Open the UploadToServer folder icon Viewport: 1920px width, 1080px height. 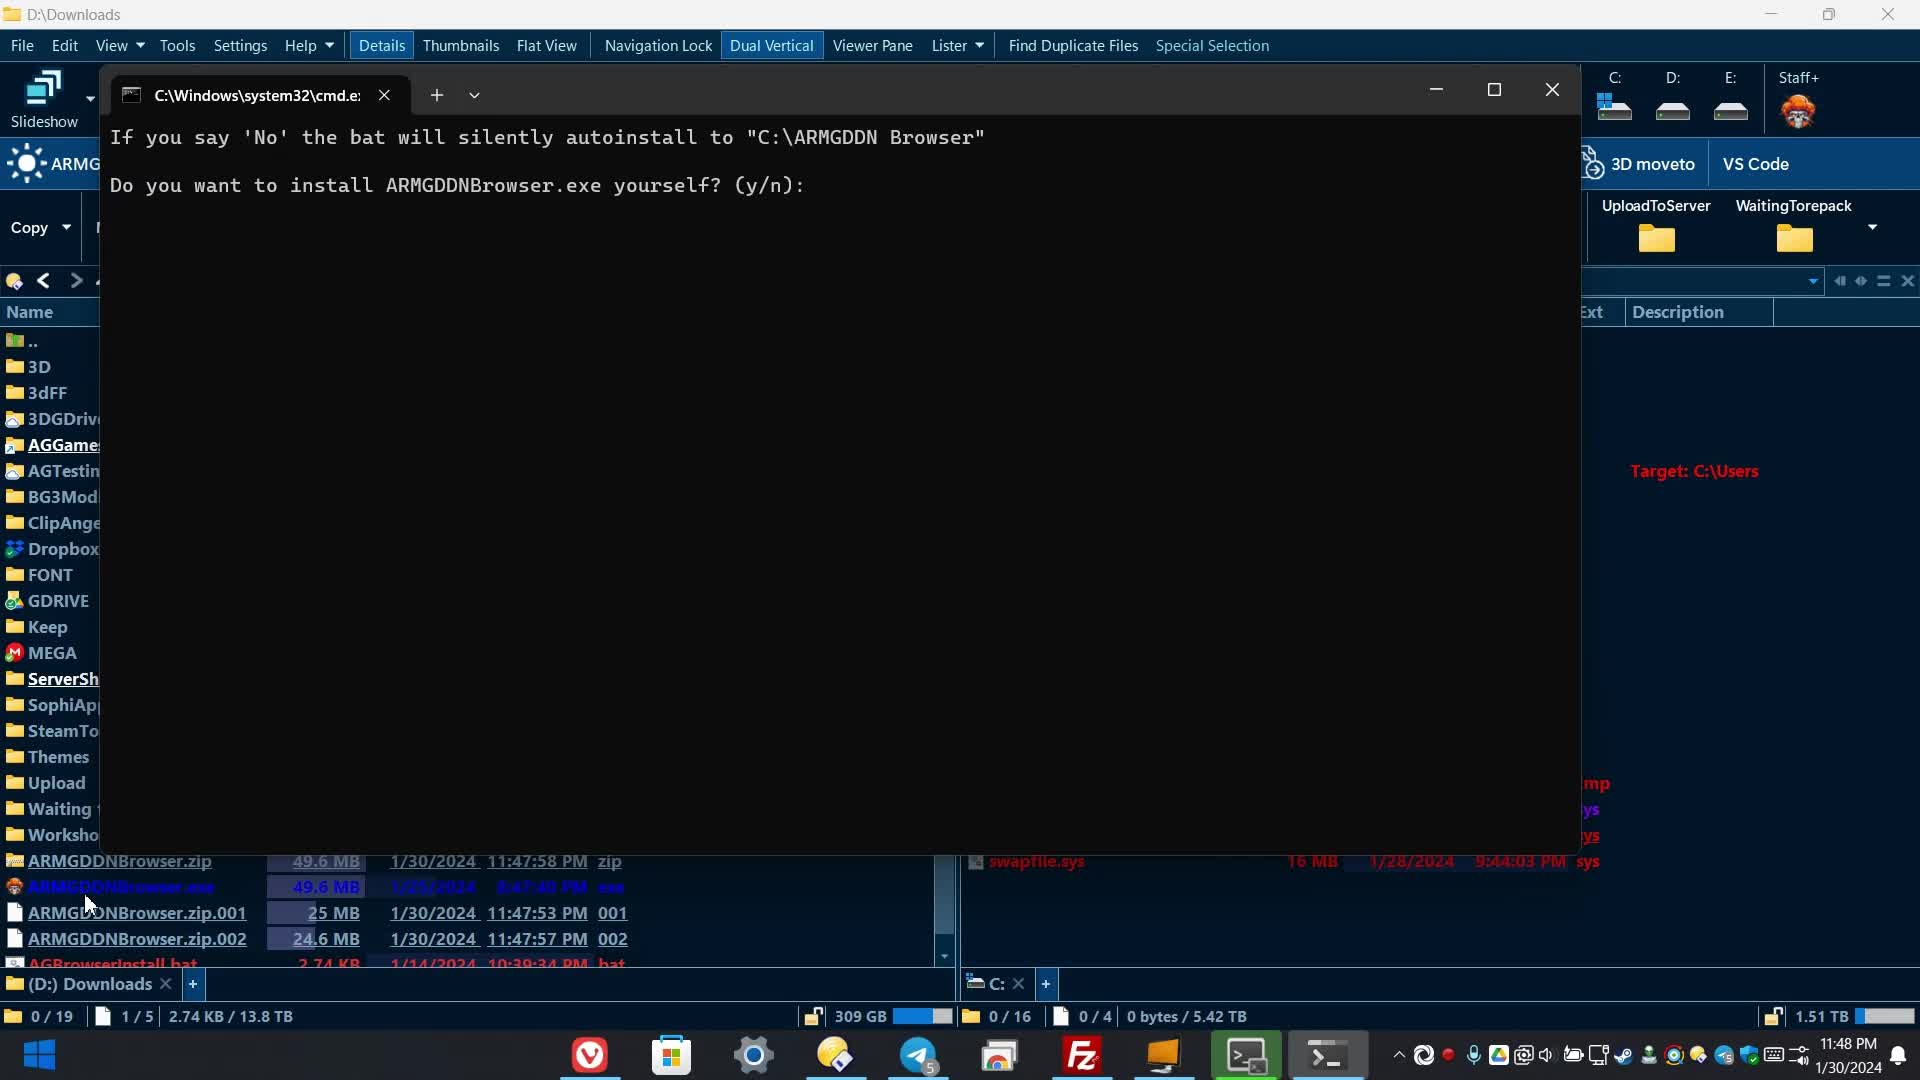click(x=1655, y=238)
